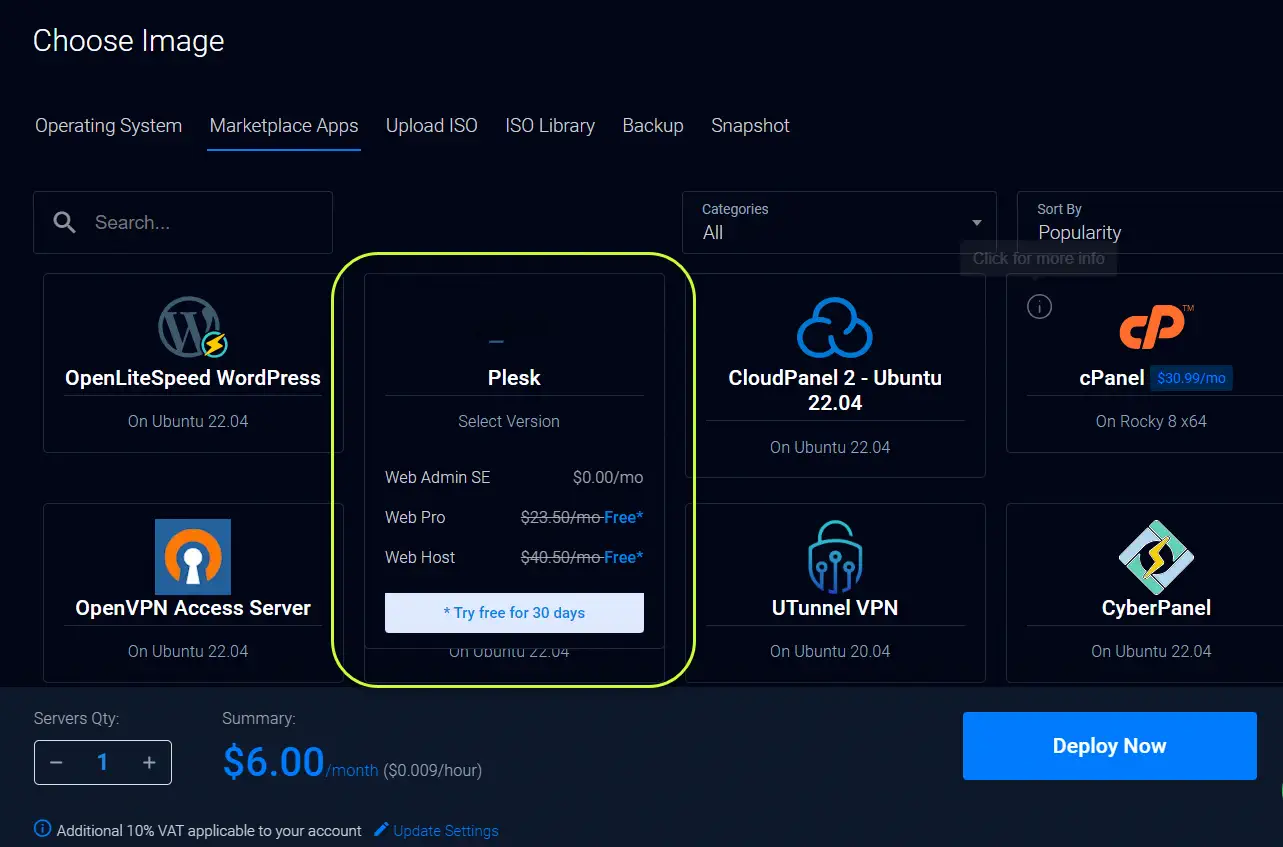This screenshot has height=847, width=1283.
Task: Decrease servers quantity with minus button
Action: [56, 763]
